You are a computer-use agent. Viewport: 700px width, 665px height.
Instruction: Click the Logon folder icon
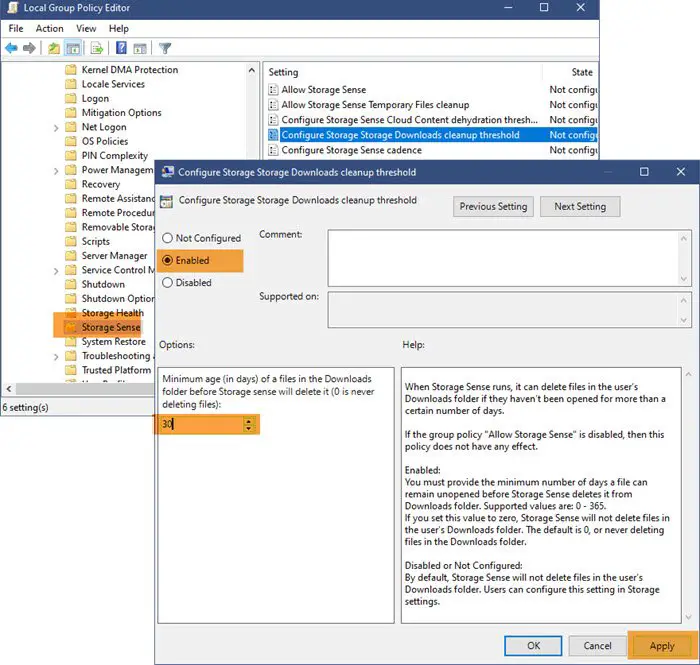click(71, 98)
